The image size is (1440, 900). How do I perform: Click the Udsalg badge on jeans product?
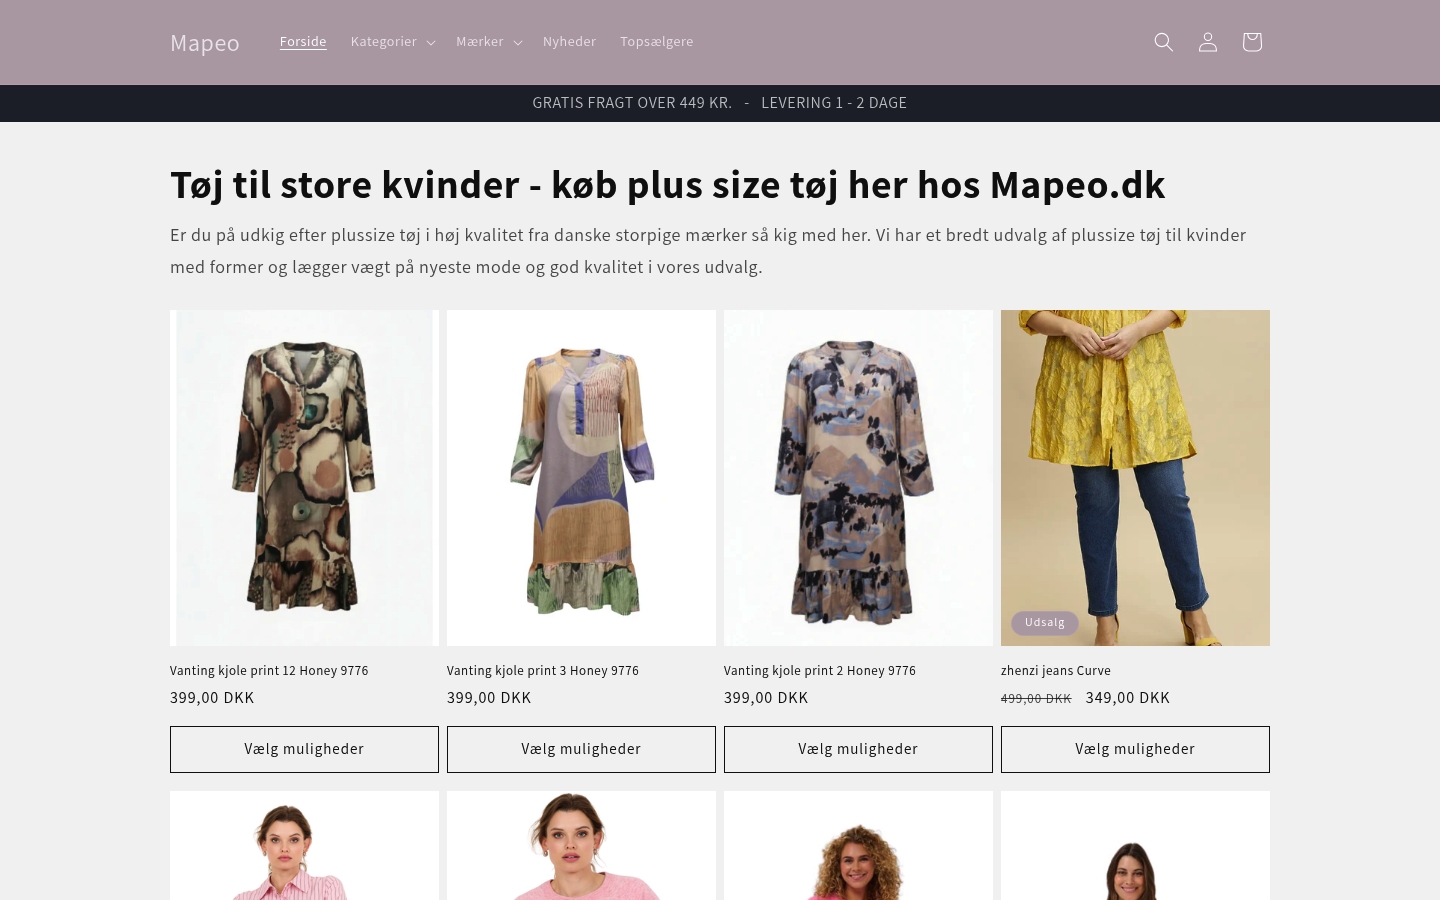(x=1045, y=622)
